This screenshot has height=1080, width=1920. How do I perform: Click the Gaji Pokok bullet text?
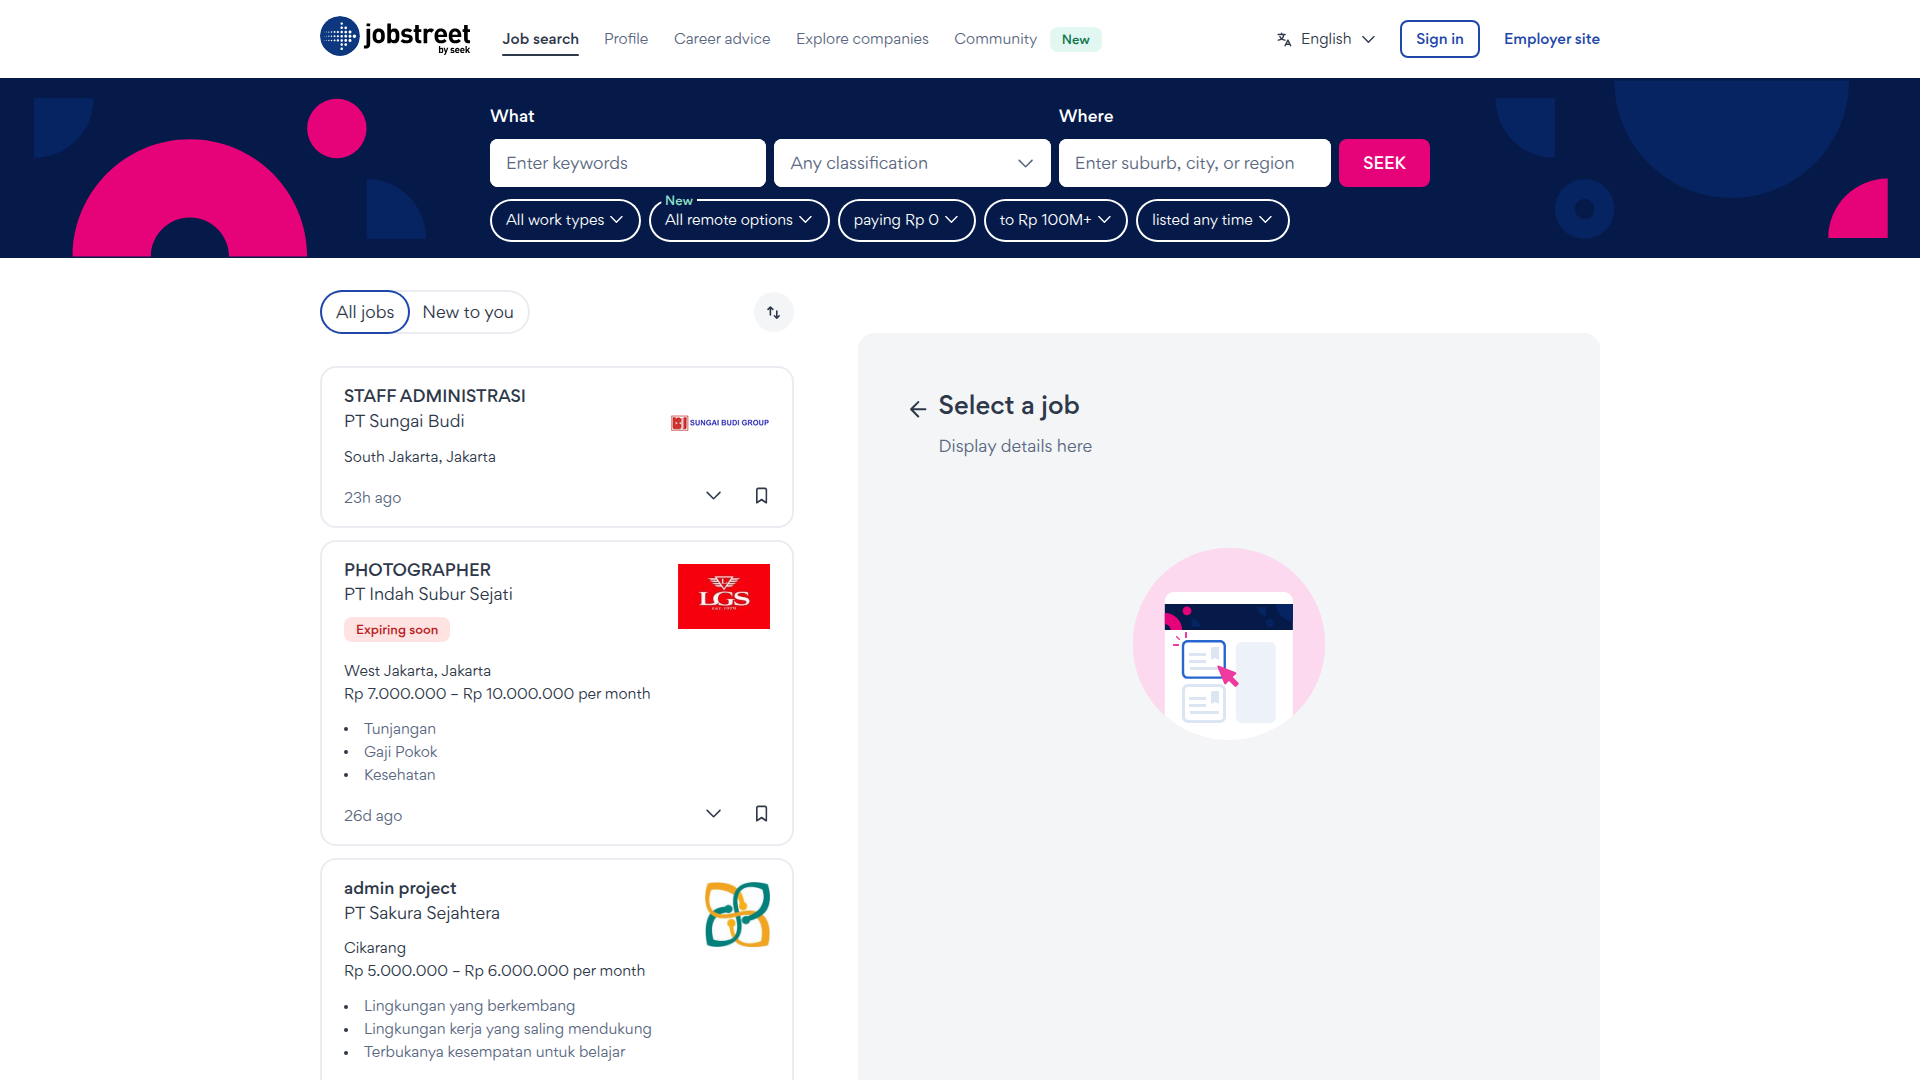point(401,752)
